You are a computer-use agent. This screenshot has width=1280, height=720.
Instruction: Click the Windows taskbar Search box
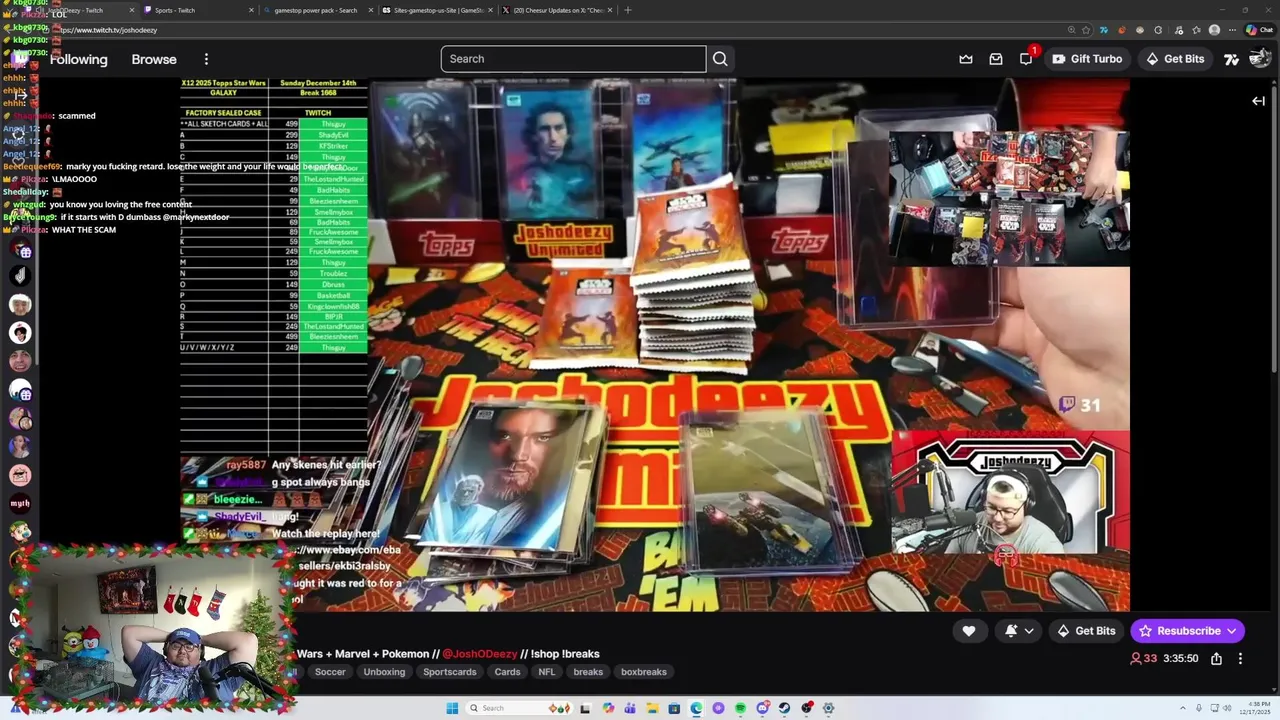(520, 708)
